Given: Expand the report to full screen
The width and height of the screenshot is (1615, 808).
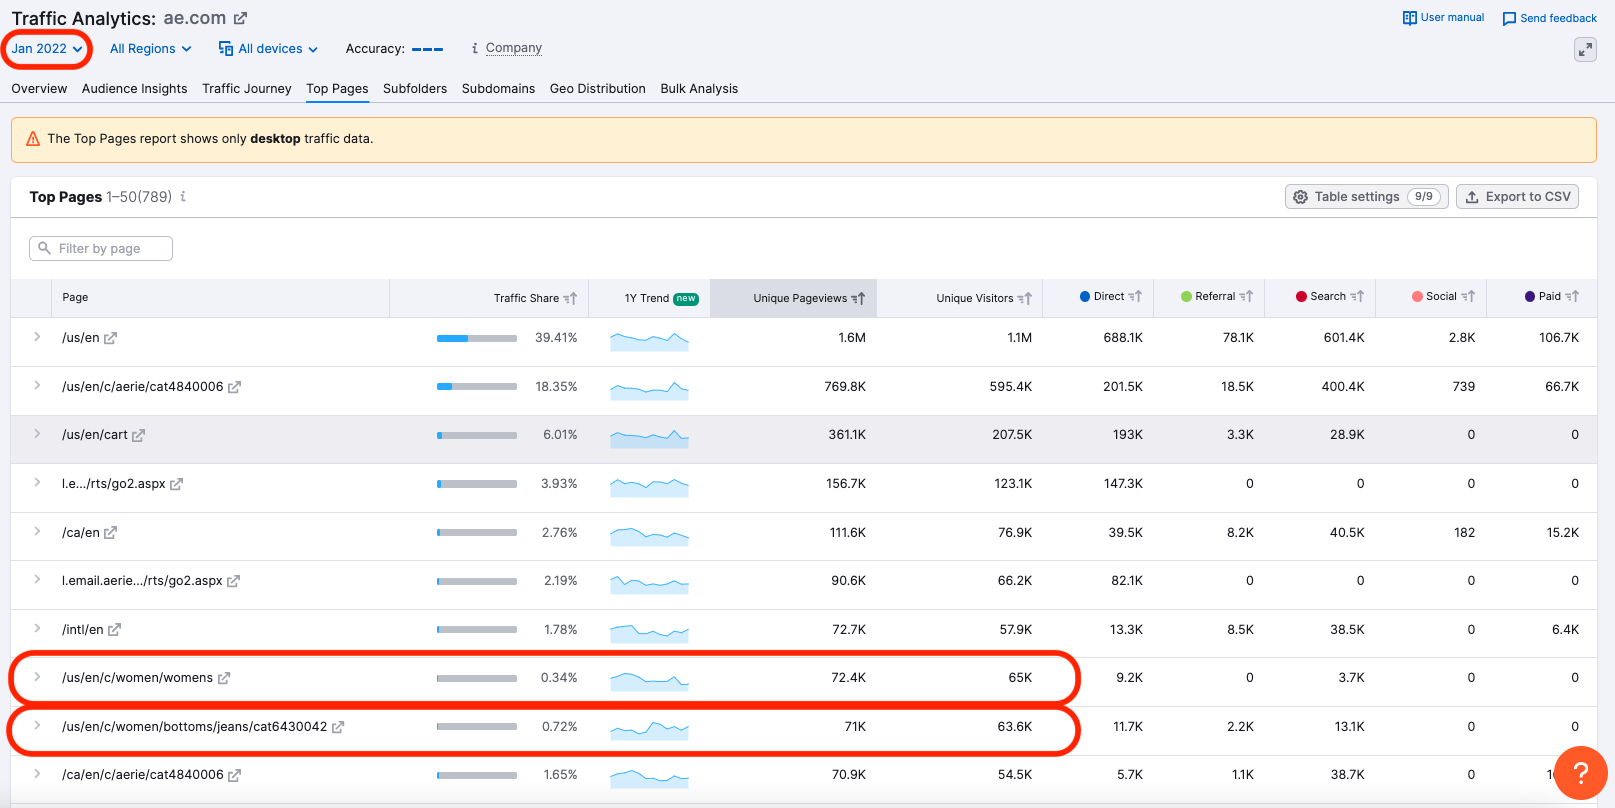Looking at the screenshot, I should click(1585, 49).
